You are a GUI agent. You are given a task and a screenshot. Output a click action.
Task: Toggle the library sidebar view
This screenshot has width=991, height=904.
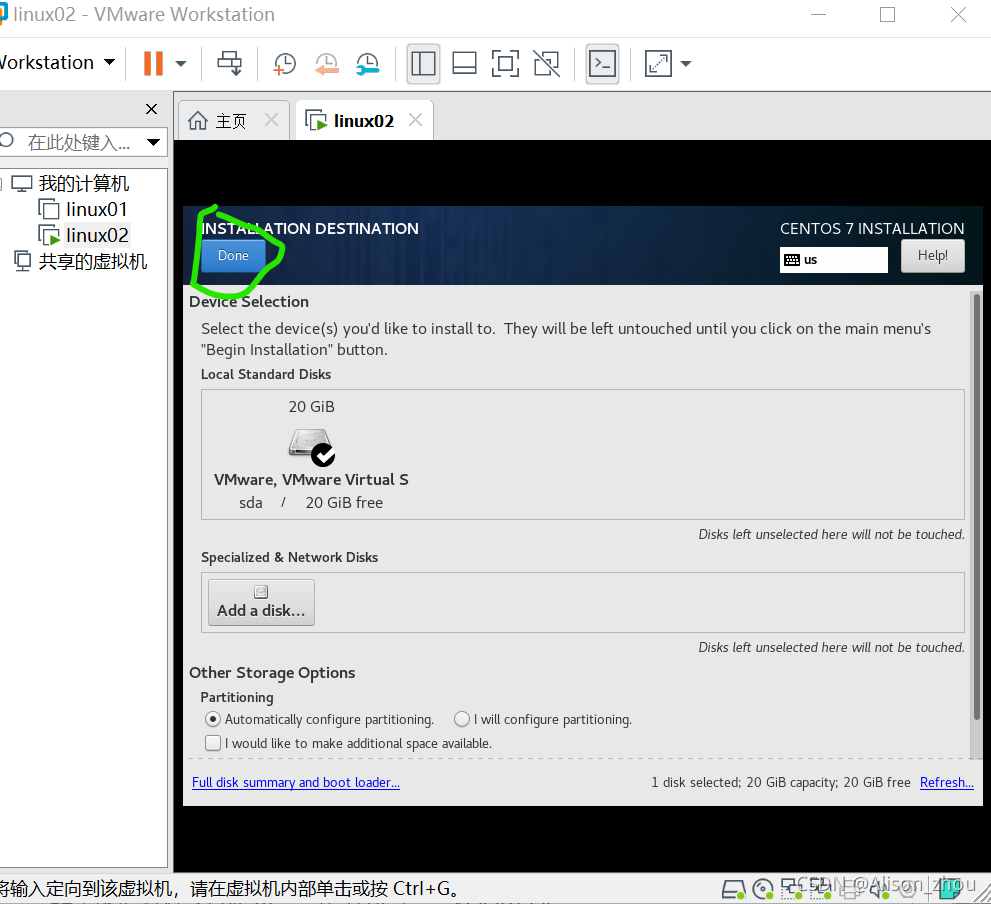point(423,63)
